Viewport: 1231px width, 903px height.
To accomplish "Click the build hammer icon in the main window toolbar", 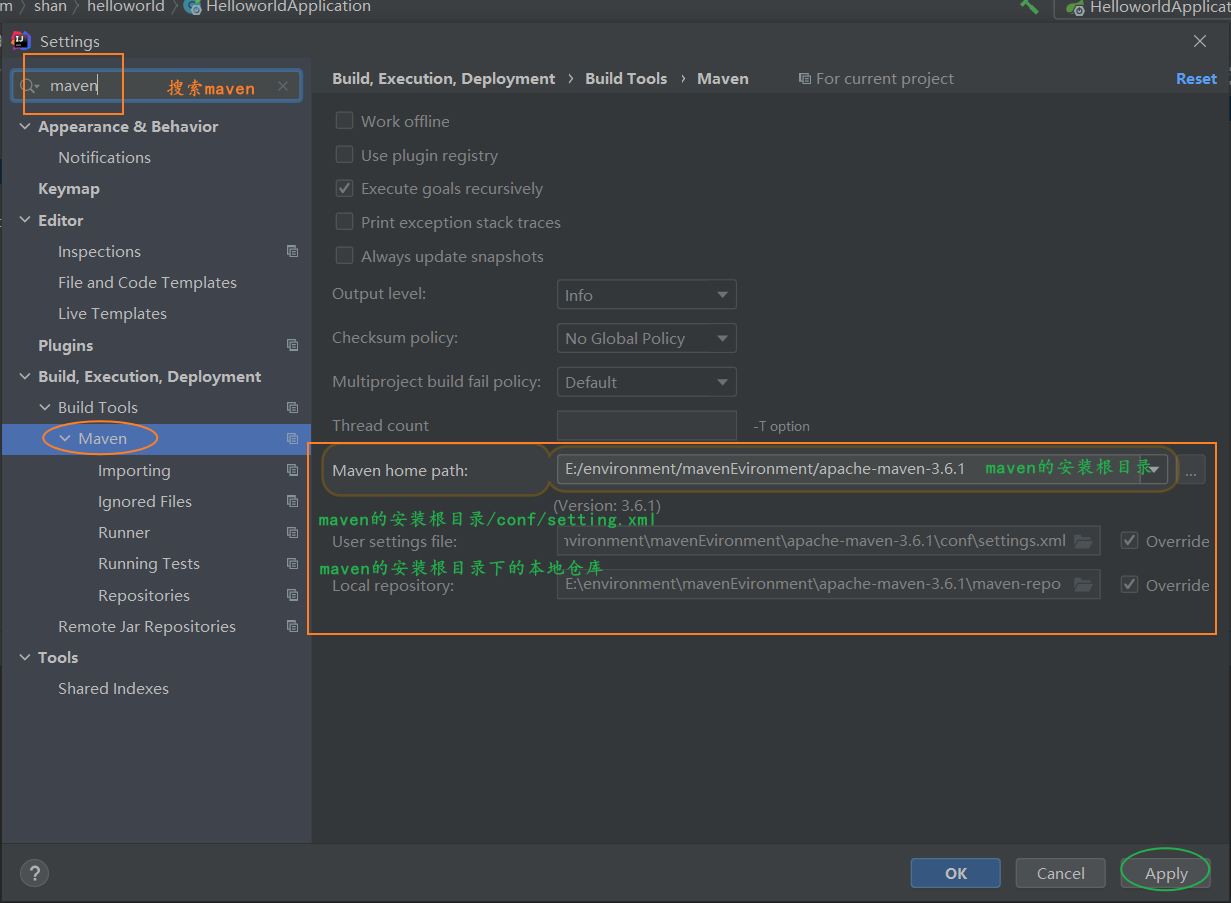I will [x=1029, y=7].
